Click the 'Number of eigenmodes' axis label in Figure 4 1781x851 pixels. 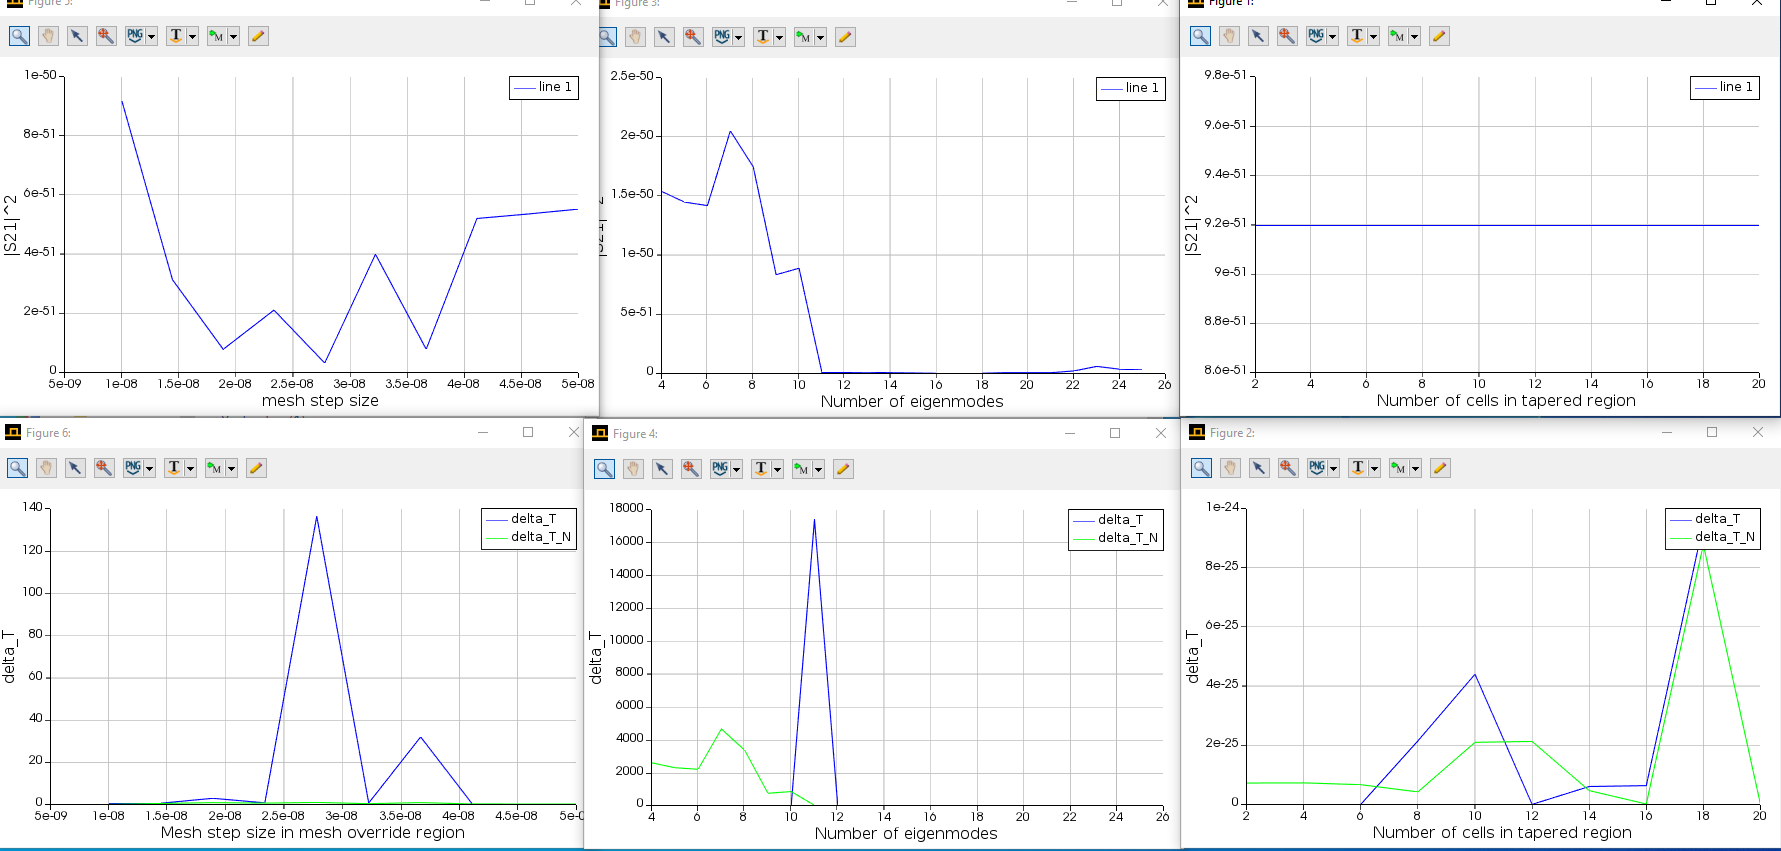click(x=906, y=834)
